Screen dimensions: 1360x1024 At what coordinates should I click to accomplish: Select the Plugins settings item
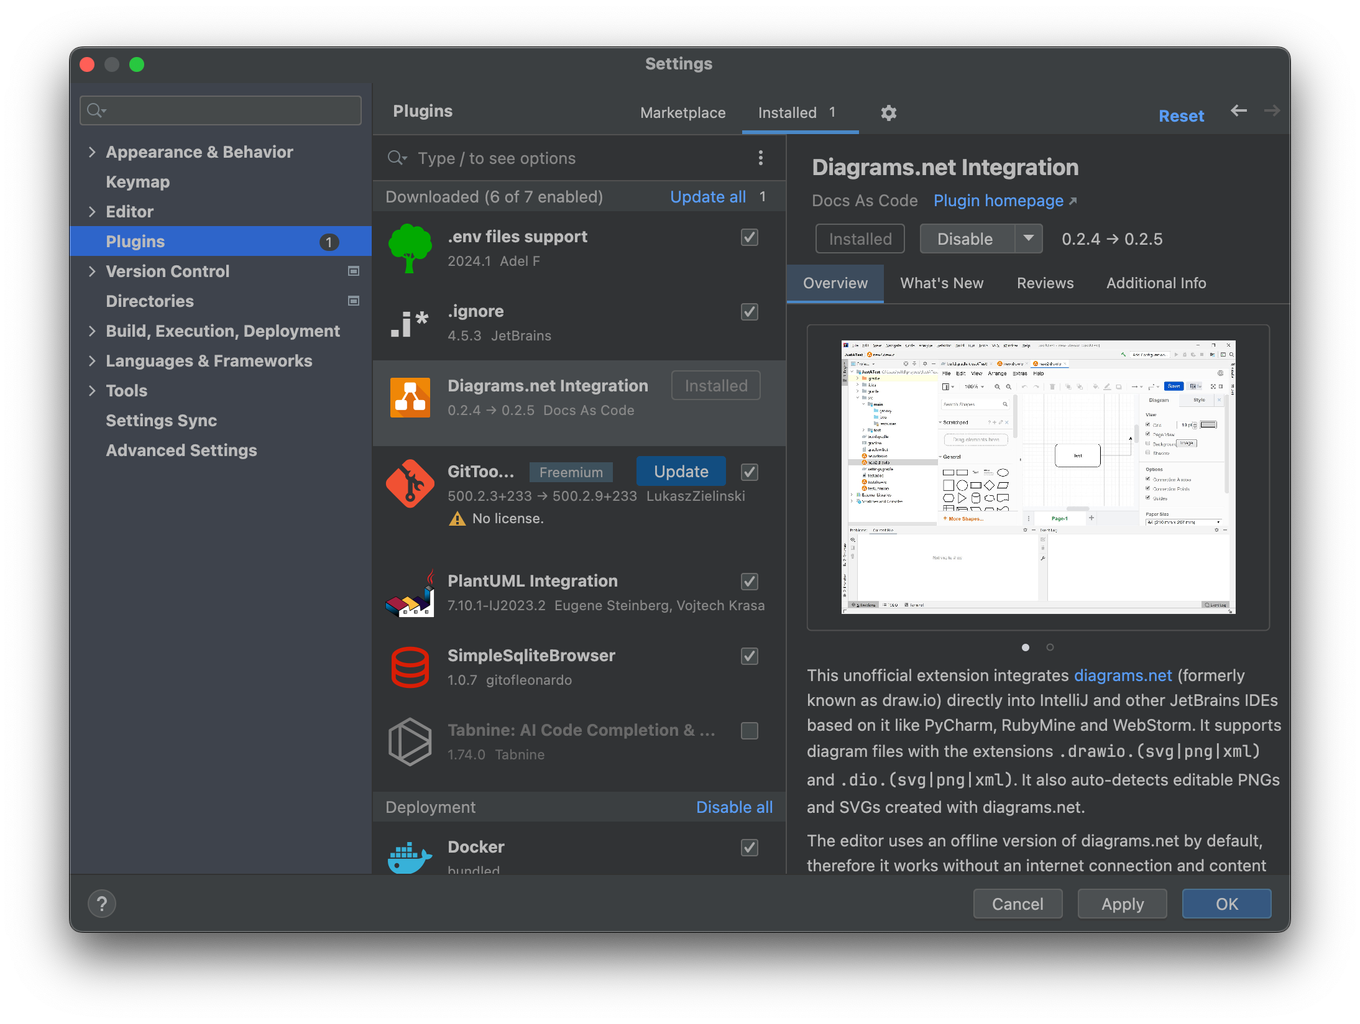221,241
